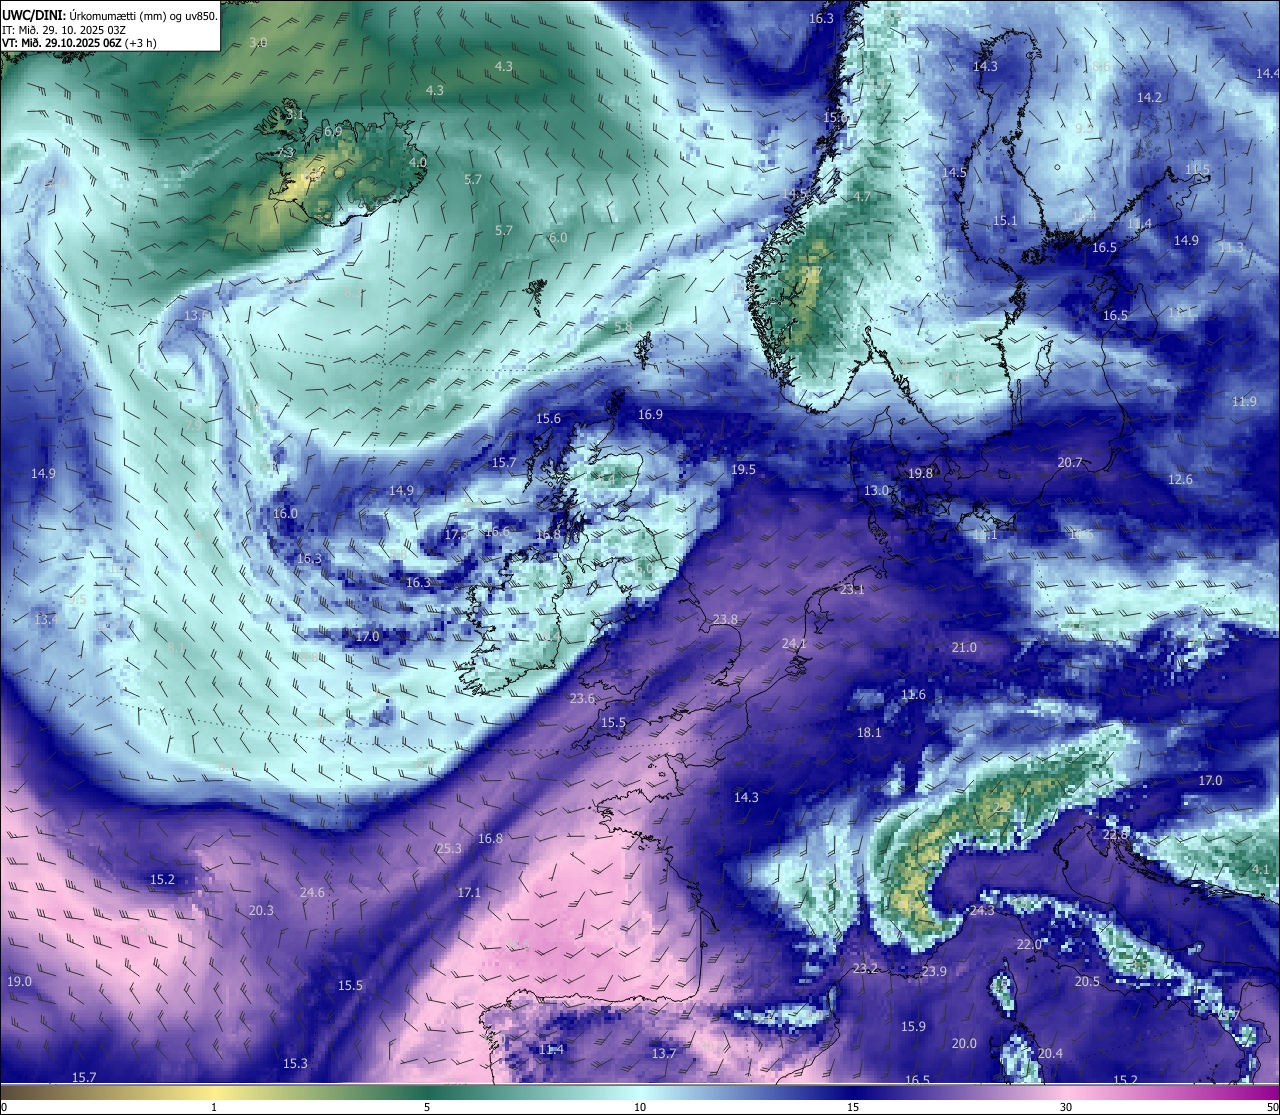Click the map value 22.0 near Corsica
The height and width of the screenshot is (1115, 1280).
pyautogui.click(x=1029, y=944)
